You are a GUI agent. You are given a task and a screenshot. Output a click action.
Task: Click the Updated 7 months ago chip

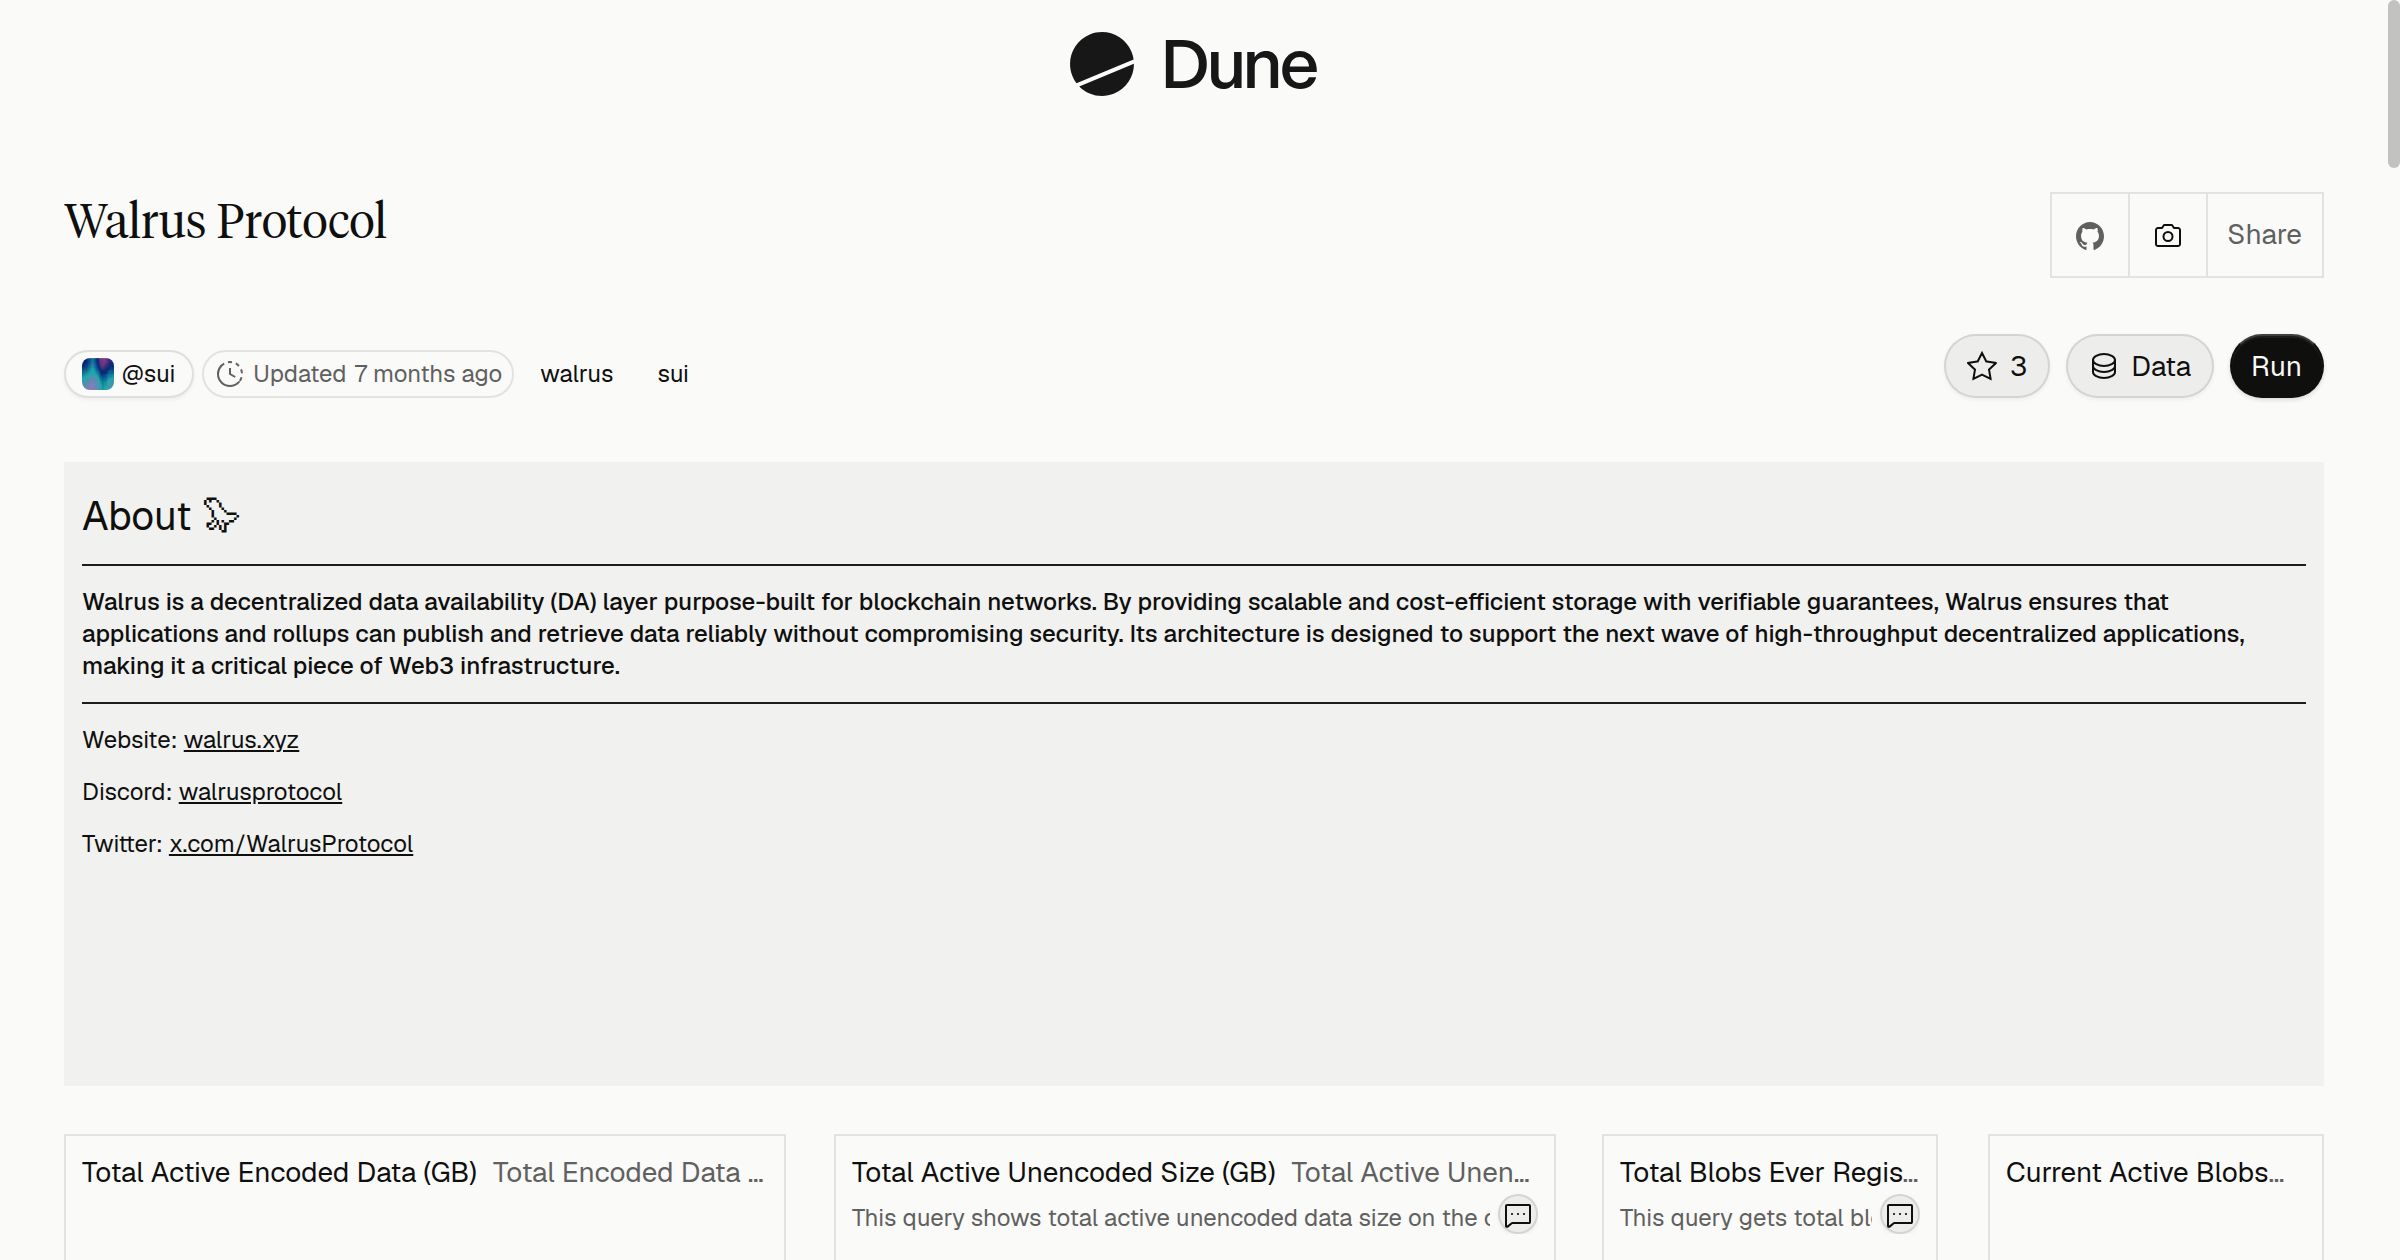click(358, 374)
